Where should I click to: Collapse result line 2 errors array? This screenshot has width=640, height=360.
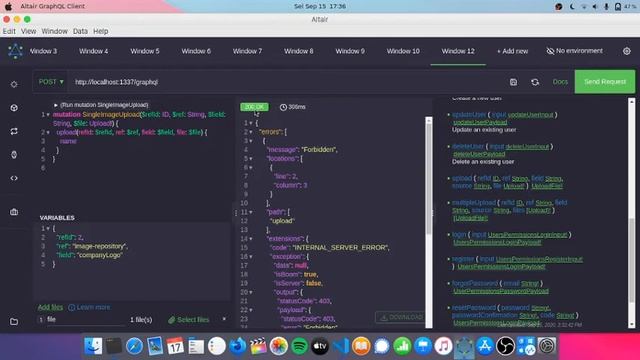coord(251,132)
